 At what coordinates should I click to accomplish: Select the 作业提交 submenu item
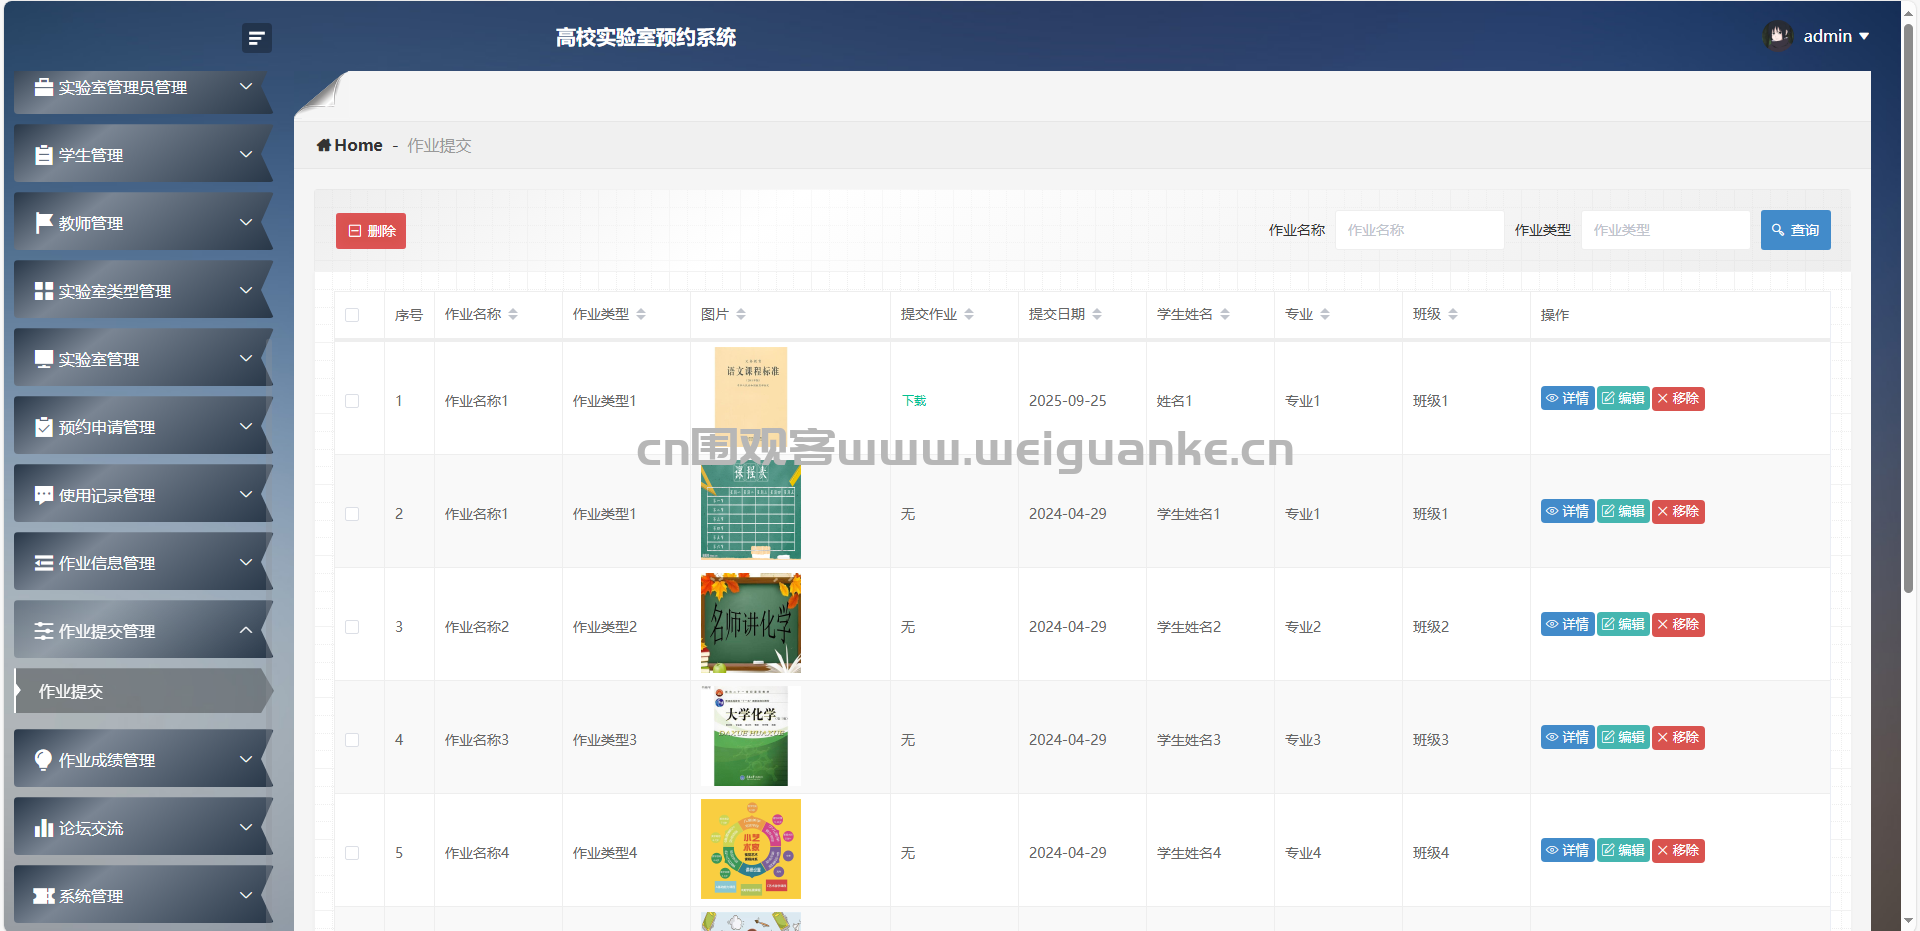pos(143,691)
